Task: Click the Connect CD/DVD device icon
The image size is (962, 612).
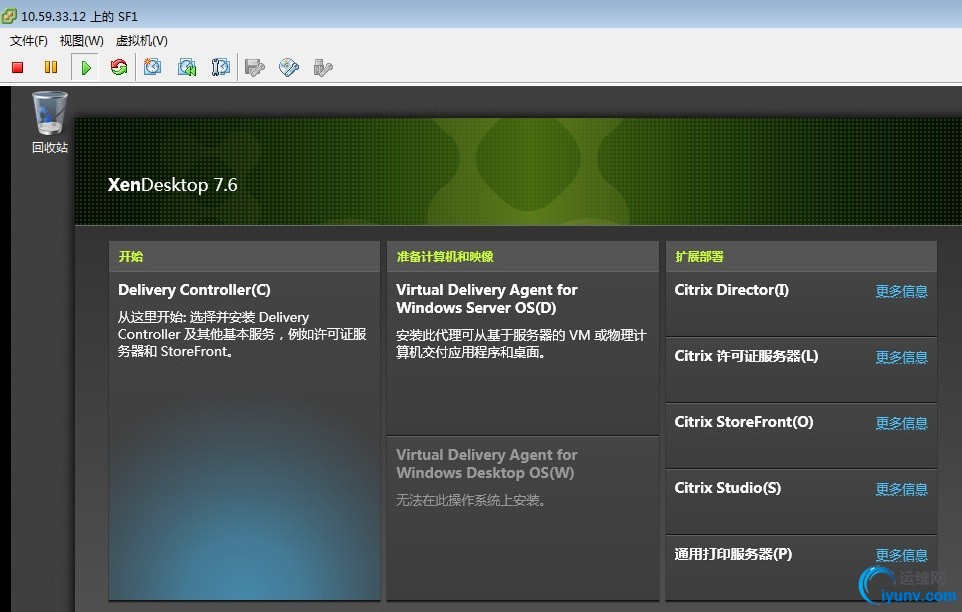Action: [x=289, y=67]
